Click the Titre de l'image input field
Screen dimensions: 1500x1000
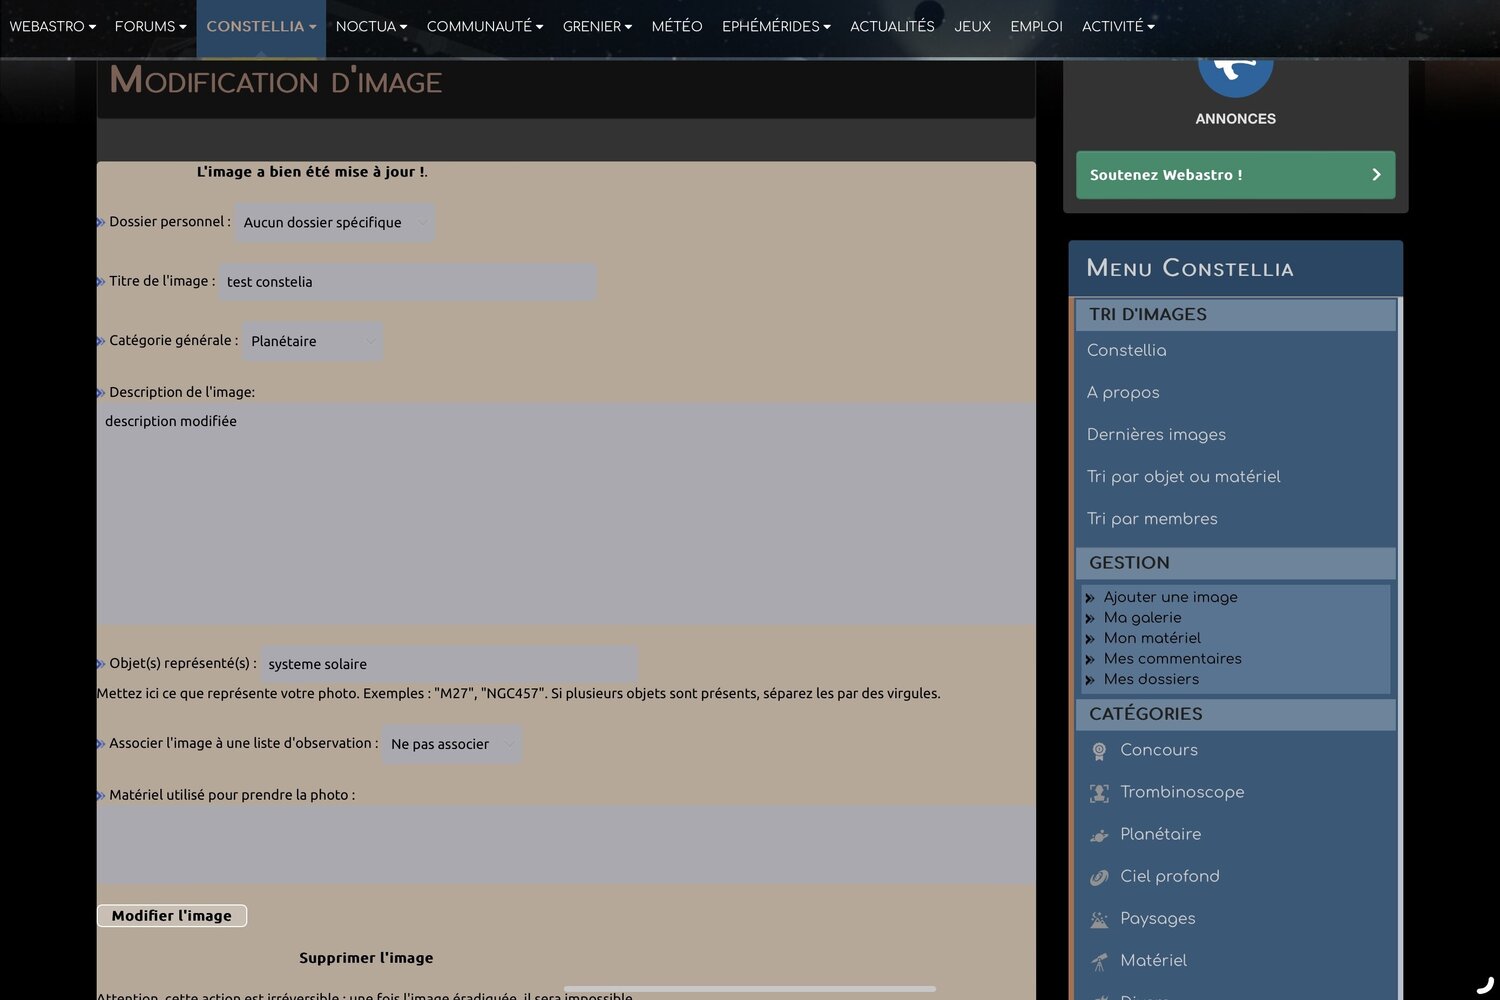click(407, 282)
